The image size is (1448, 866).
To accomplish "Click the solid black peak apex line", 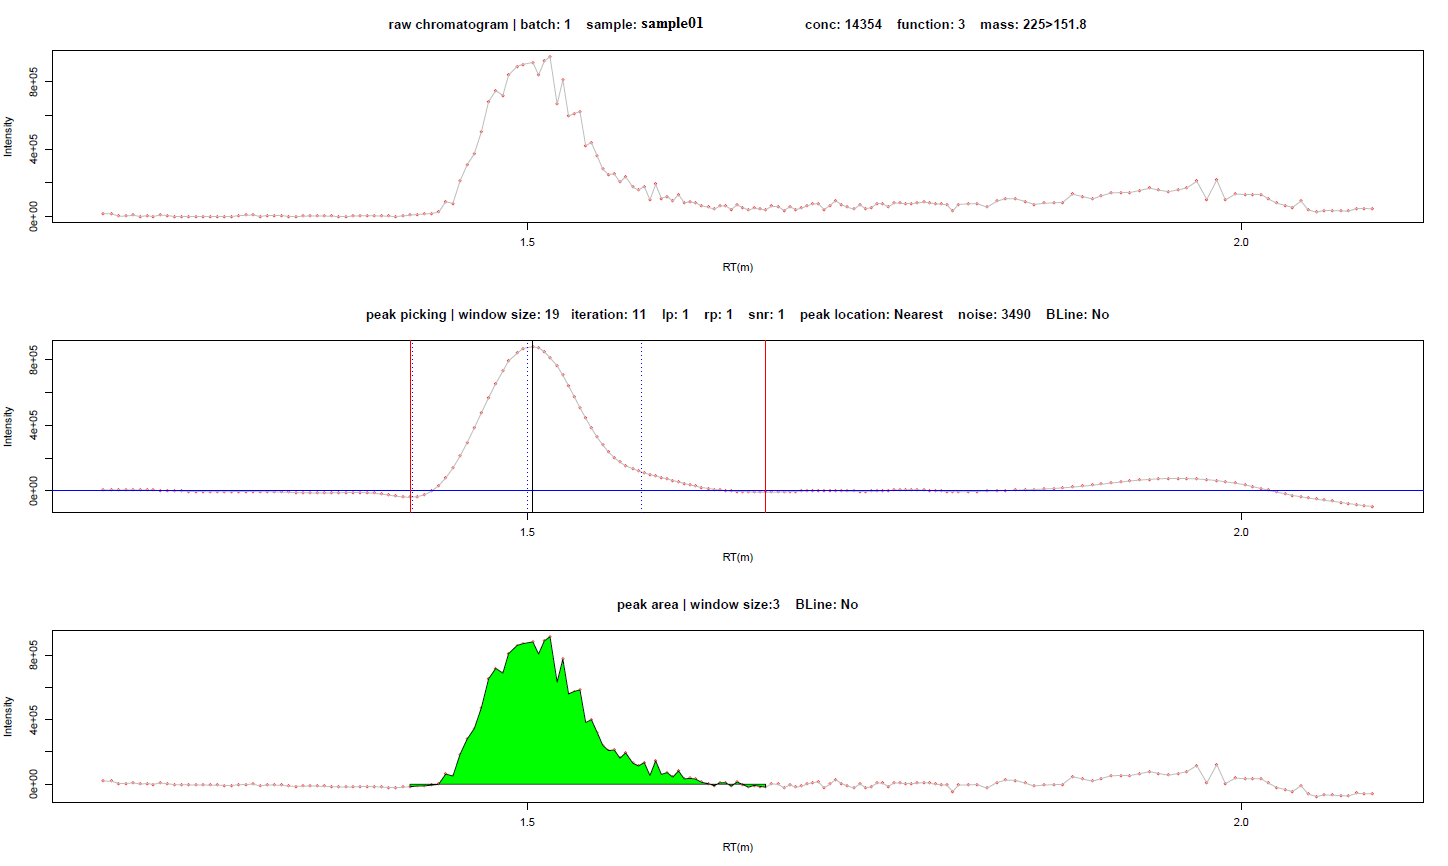I will (532, 427).
